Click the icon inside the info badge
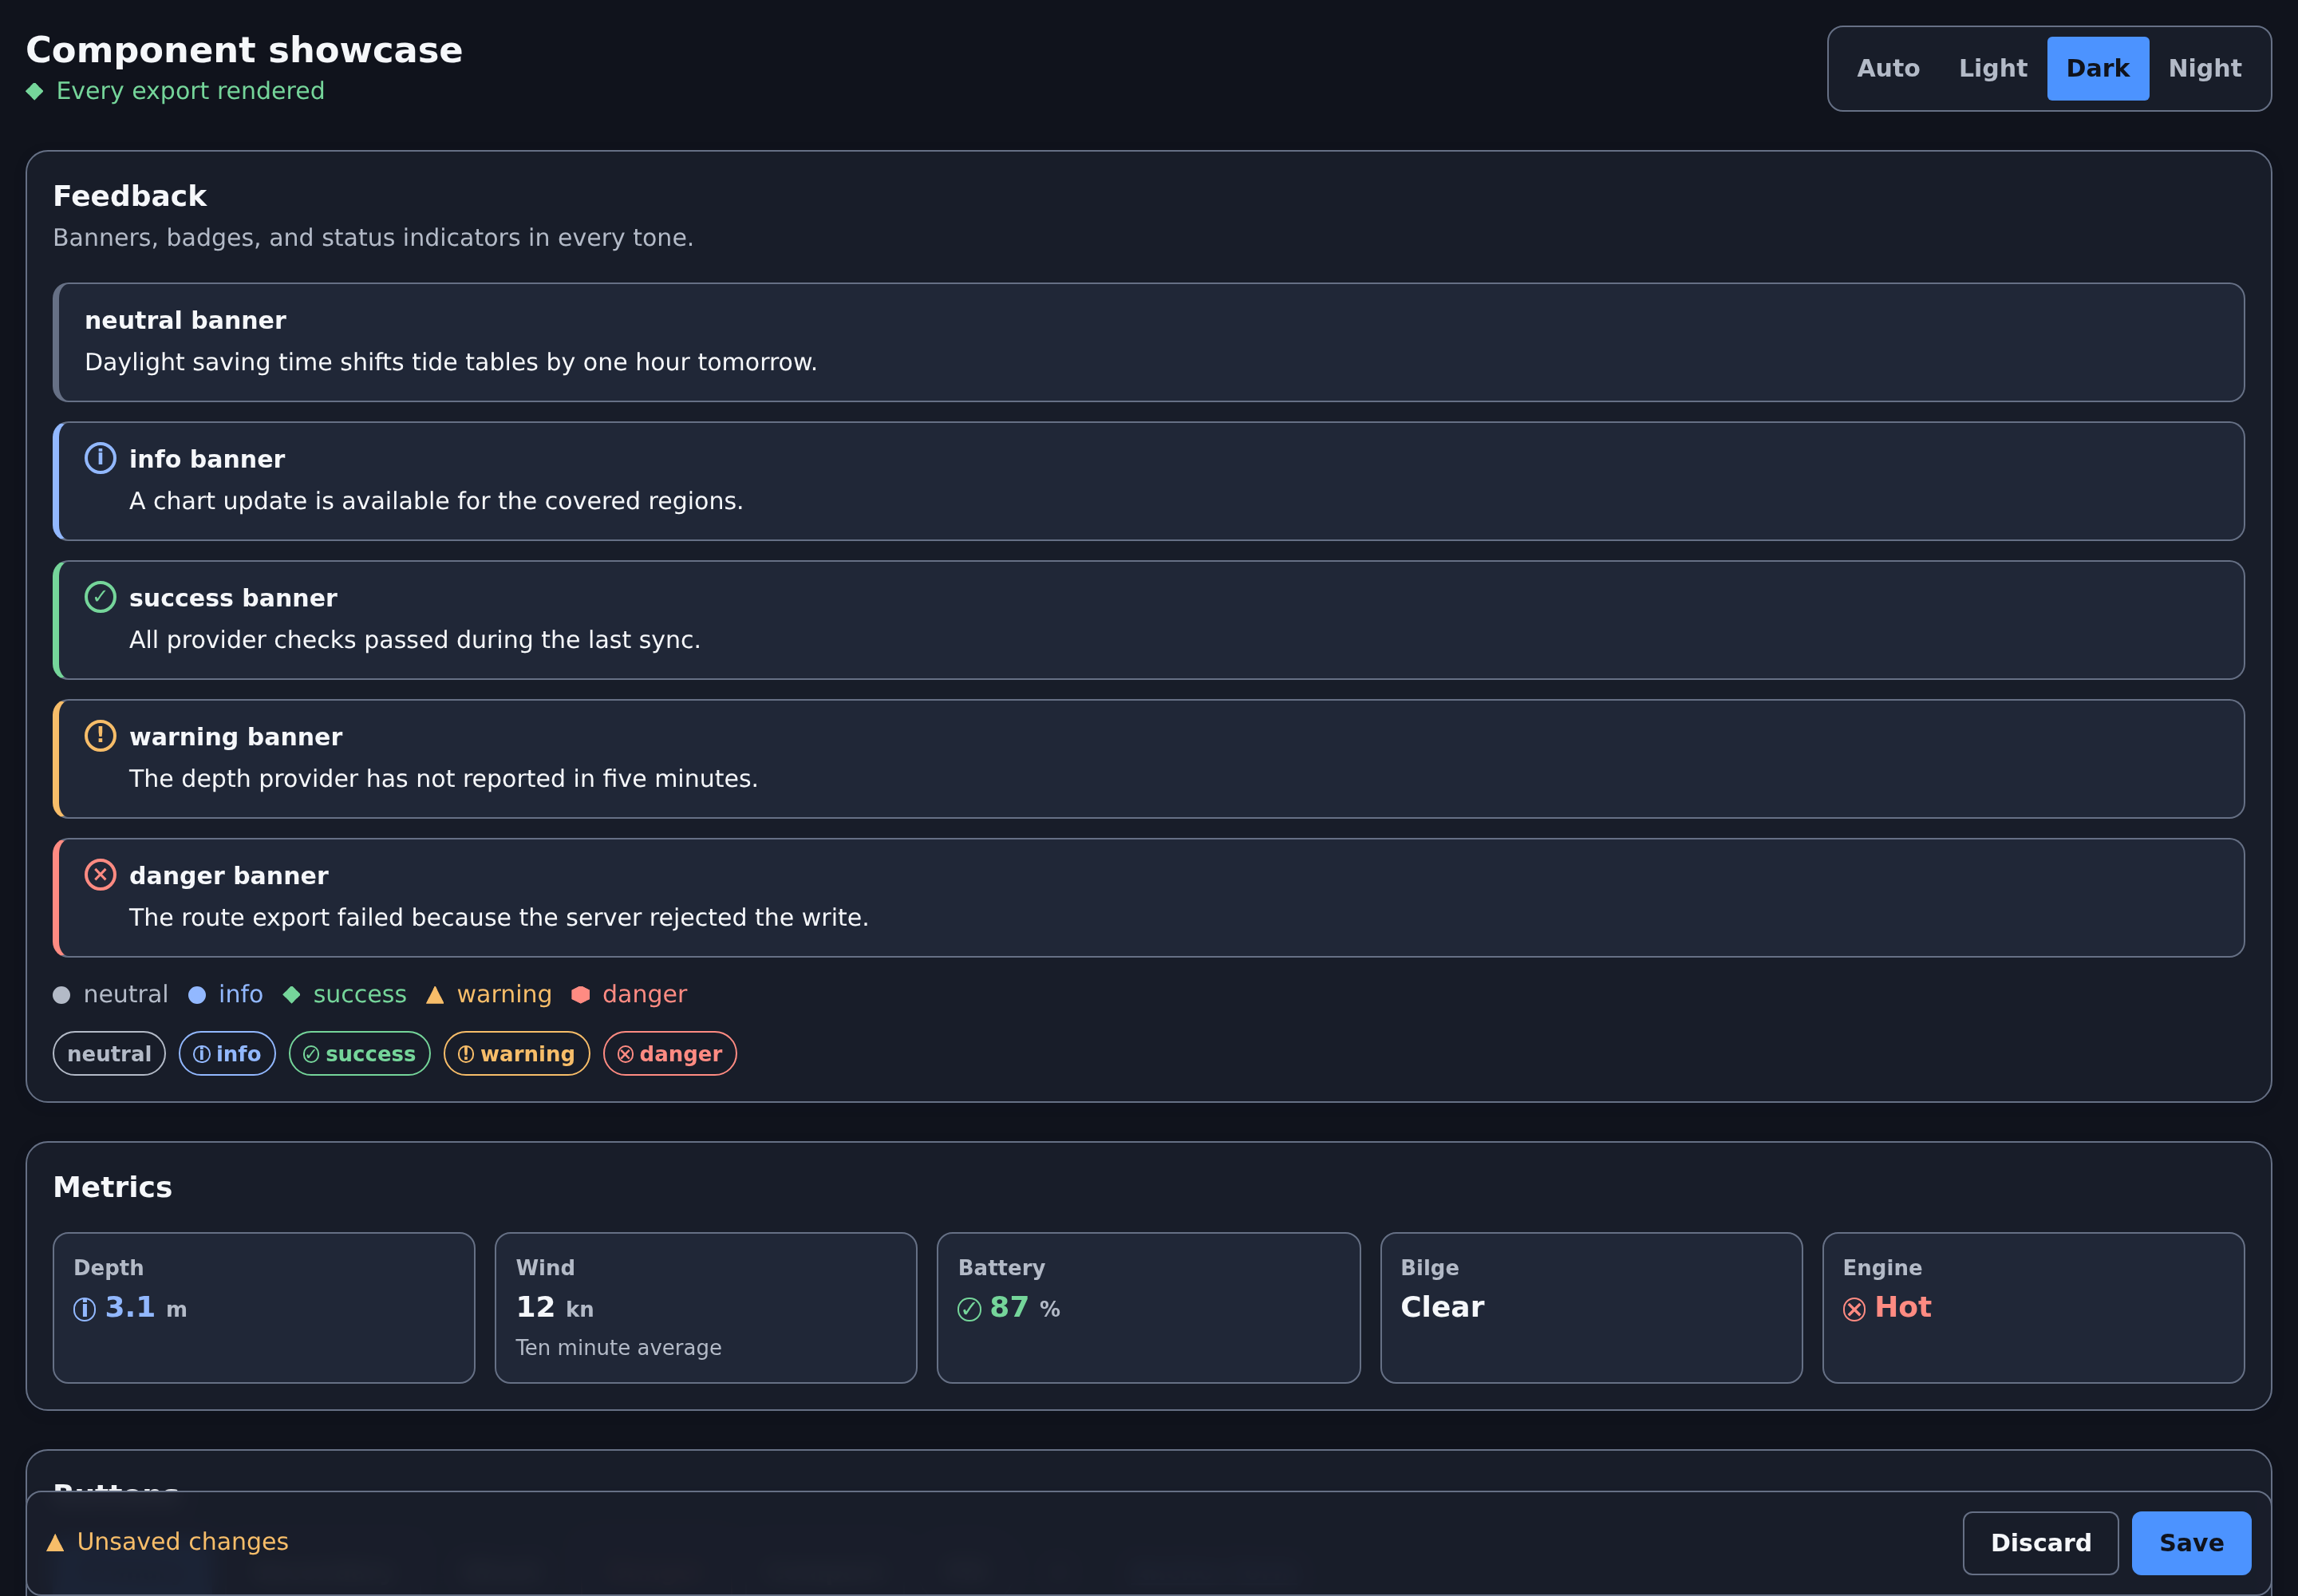Image resolution: width=2298 pixels, height=1596 pixels. click(202, 1054)
